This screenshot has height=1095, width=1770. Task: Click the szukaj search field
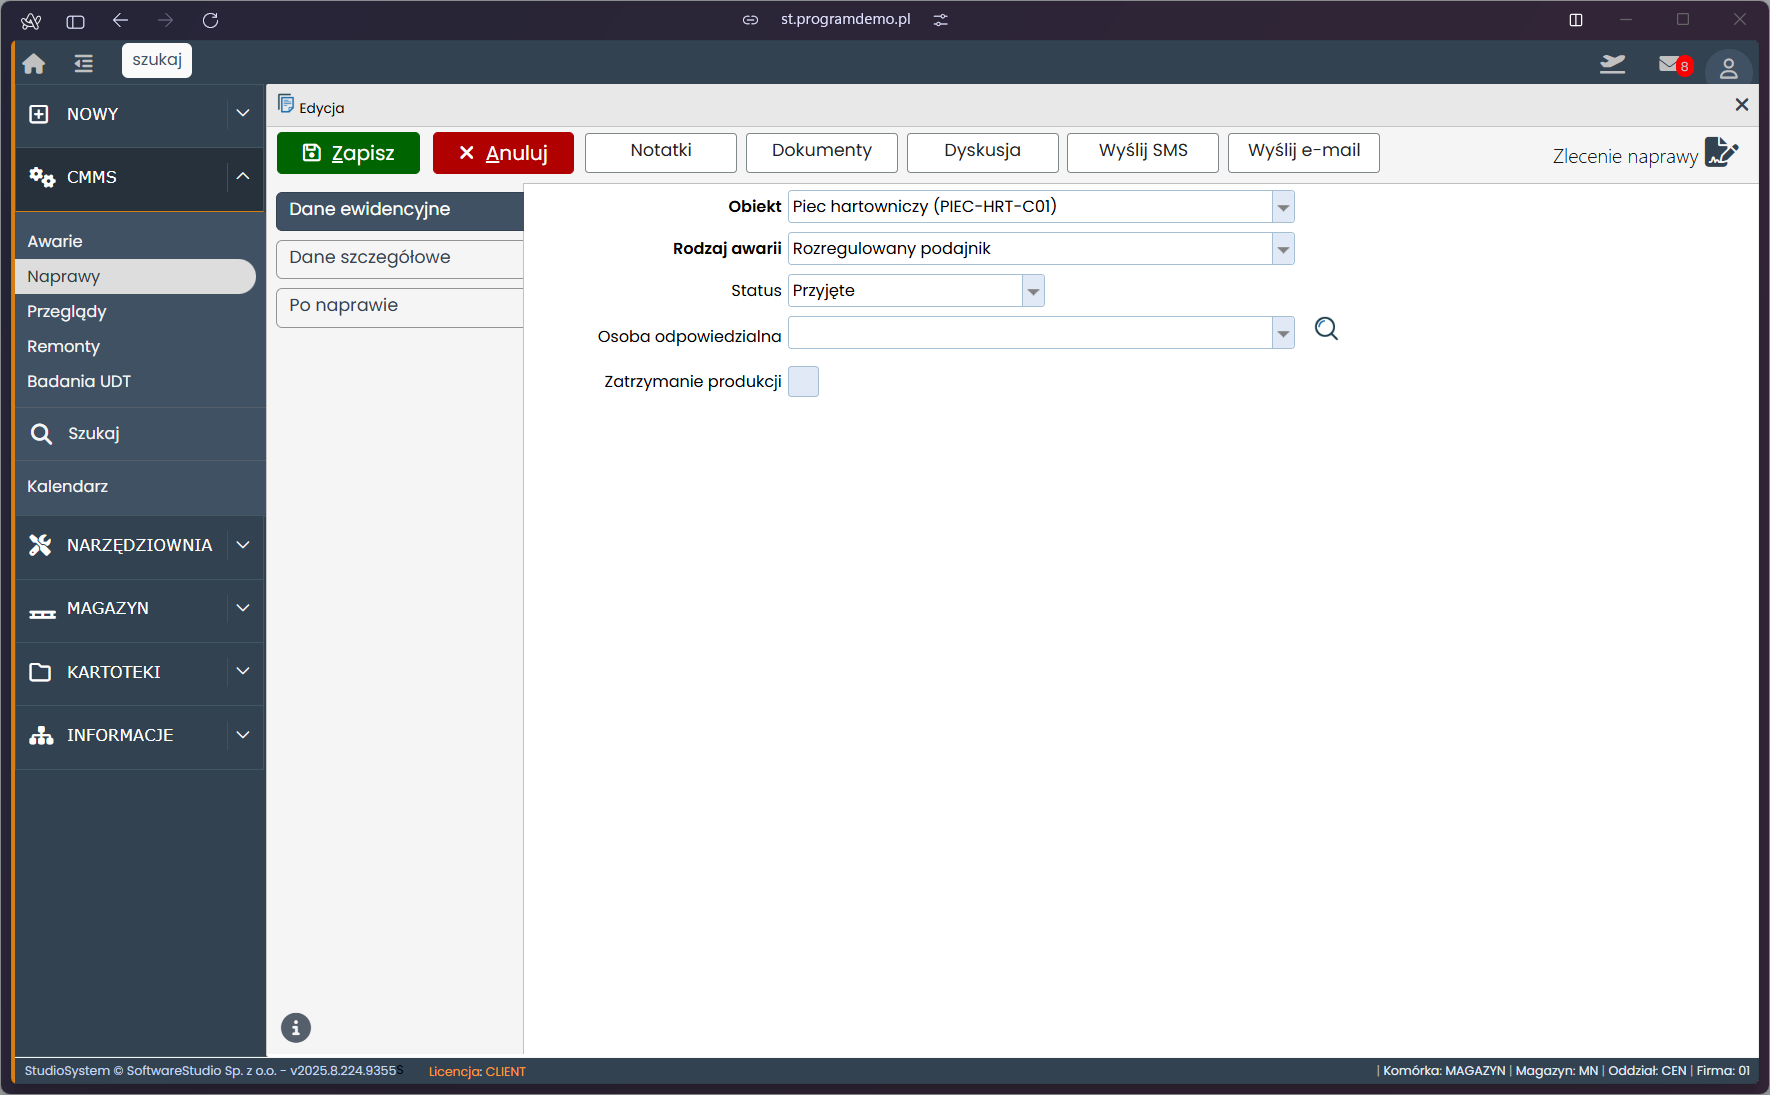(x=157, y=60)
